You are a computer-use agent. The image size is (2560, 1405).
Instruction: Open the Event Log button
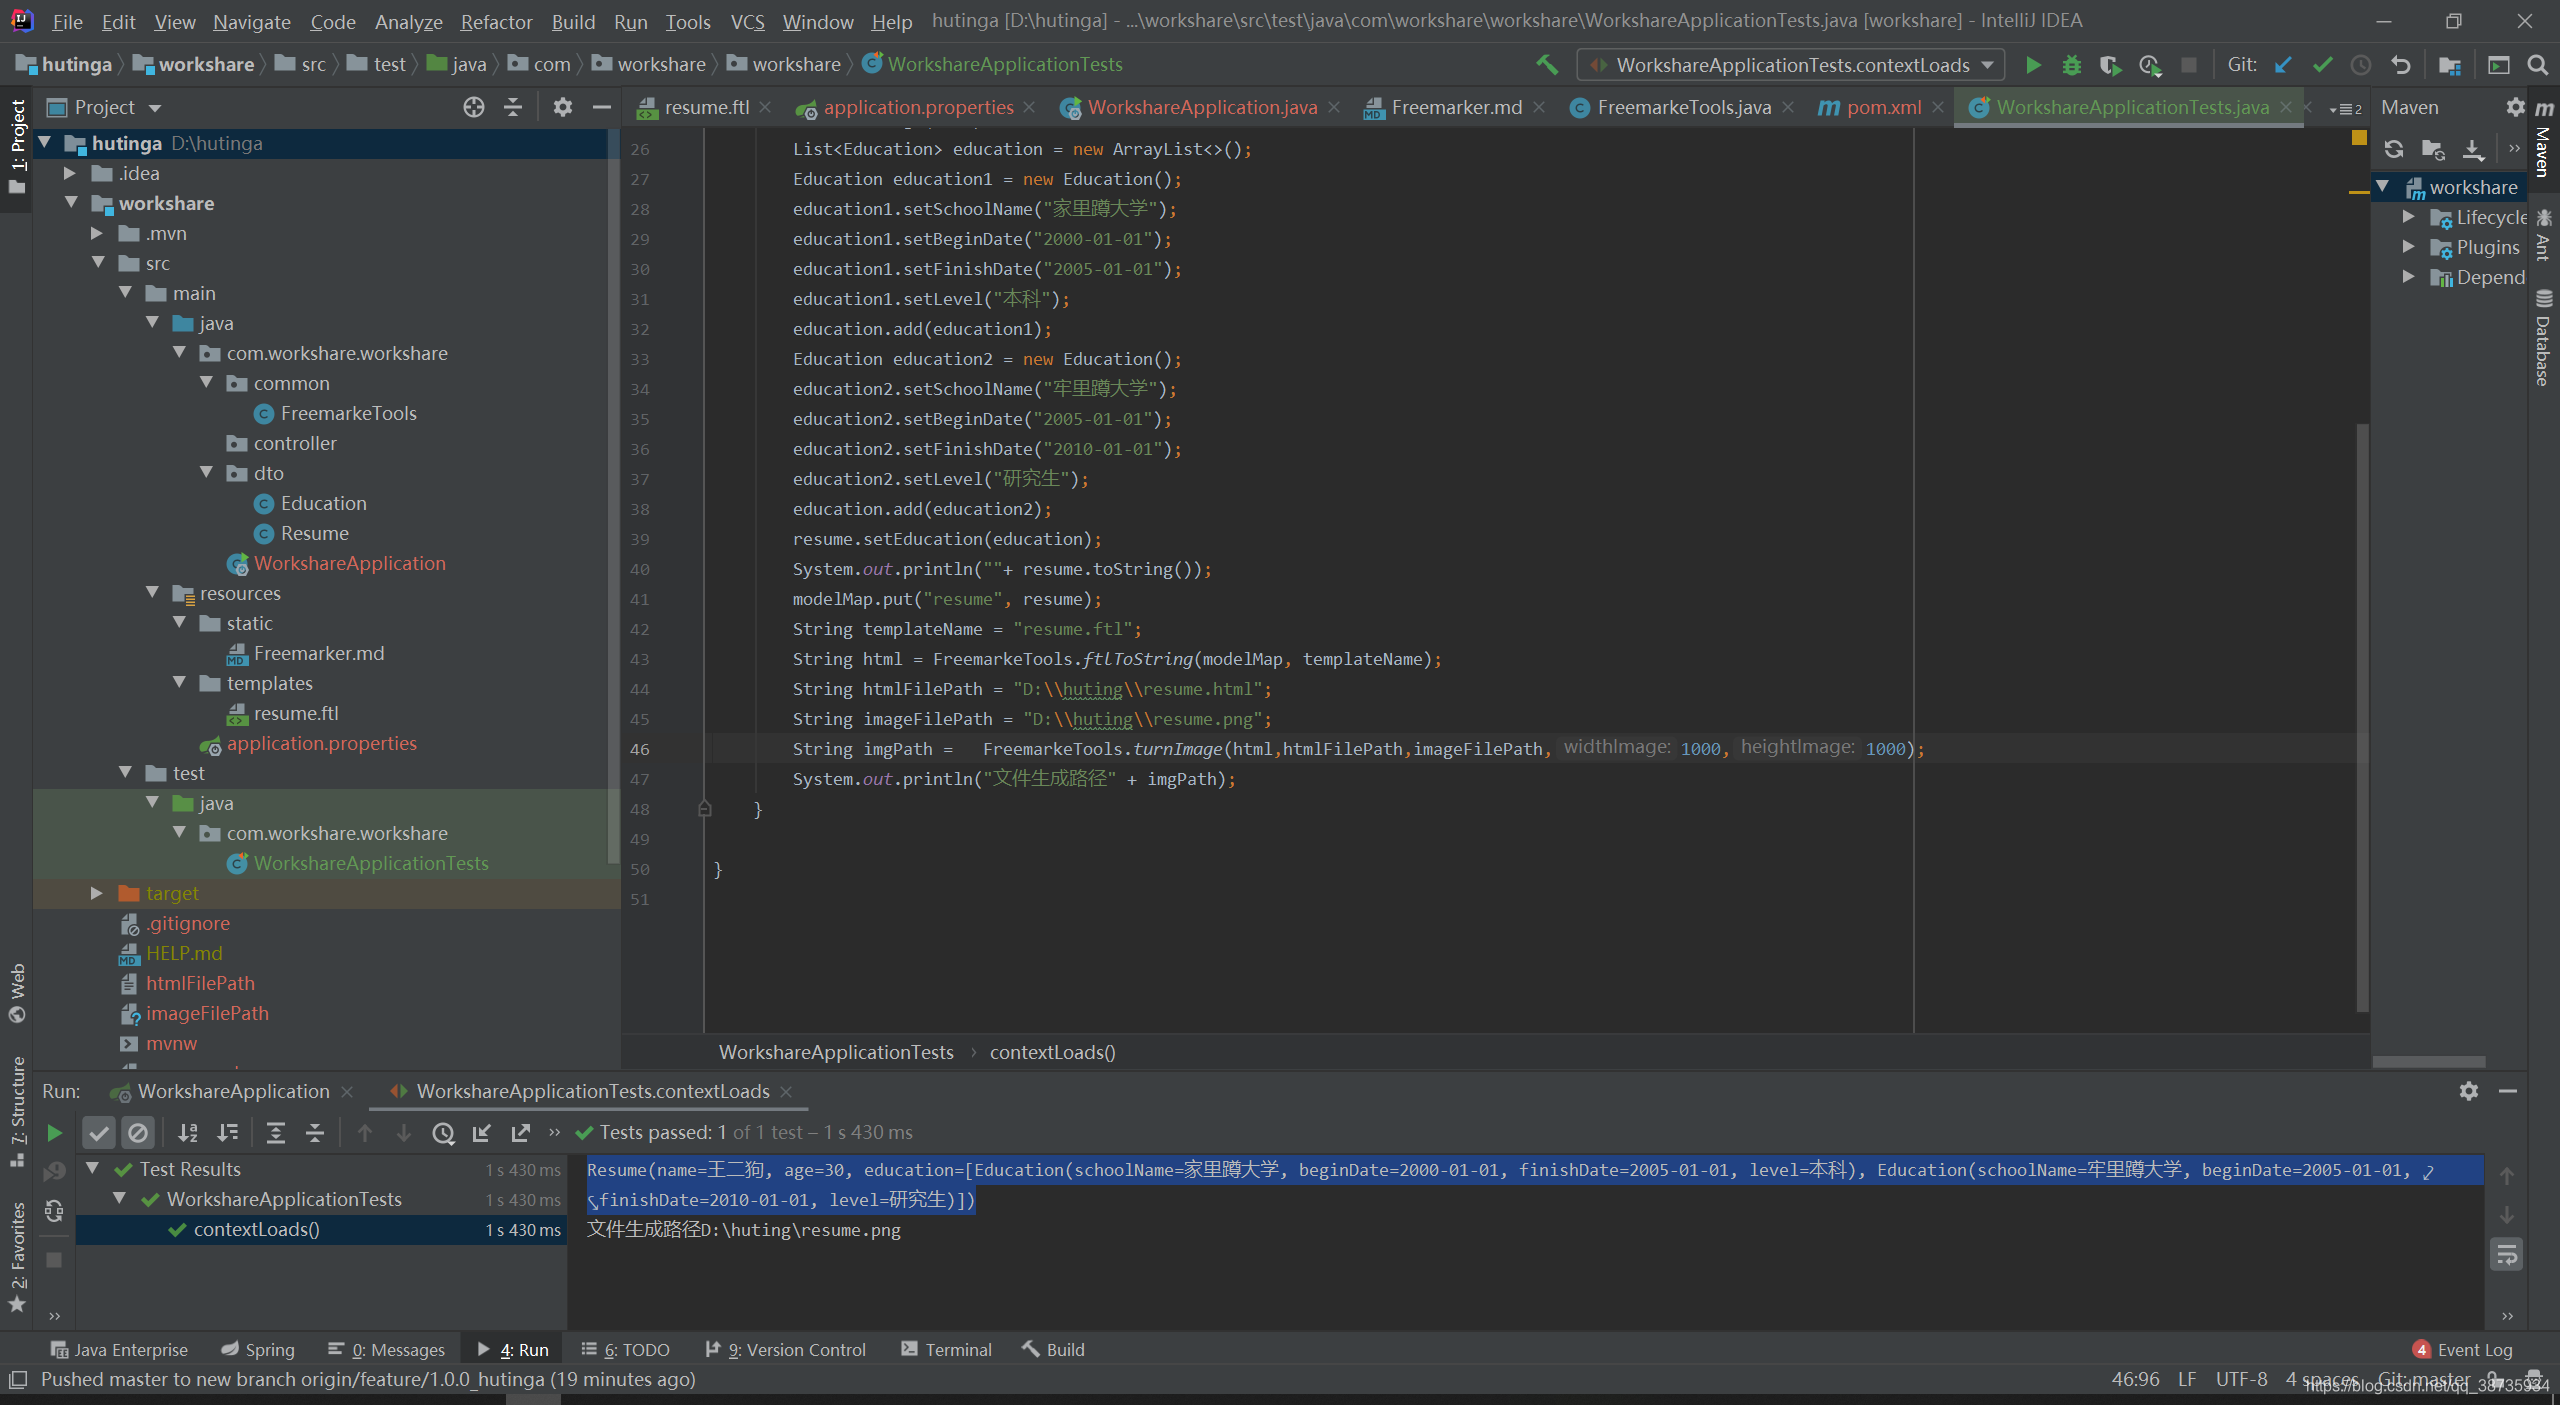click(2462, 1350)
